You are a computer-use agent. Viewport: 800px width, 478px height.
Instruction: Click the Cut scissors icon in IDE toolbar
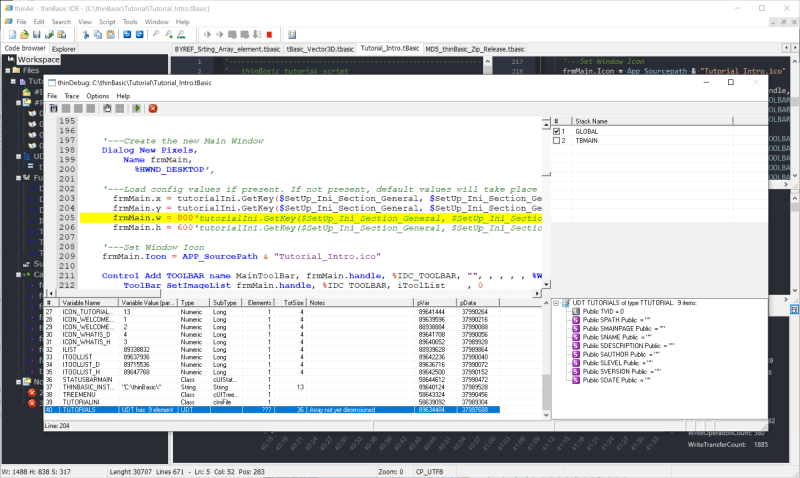(x=86, y=35)
